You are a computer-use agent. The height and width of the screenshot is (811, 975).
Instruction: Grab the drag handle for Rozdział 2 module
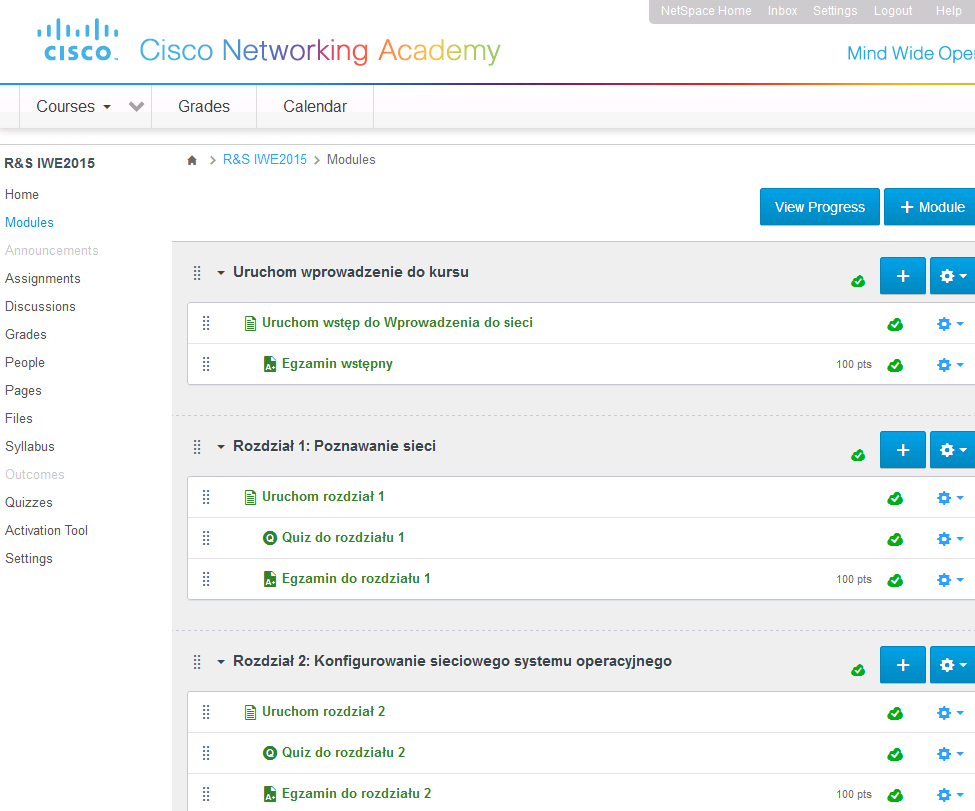(x=197, y=662)
